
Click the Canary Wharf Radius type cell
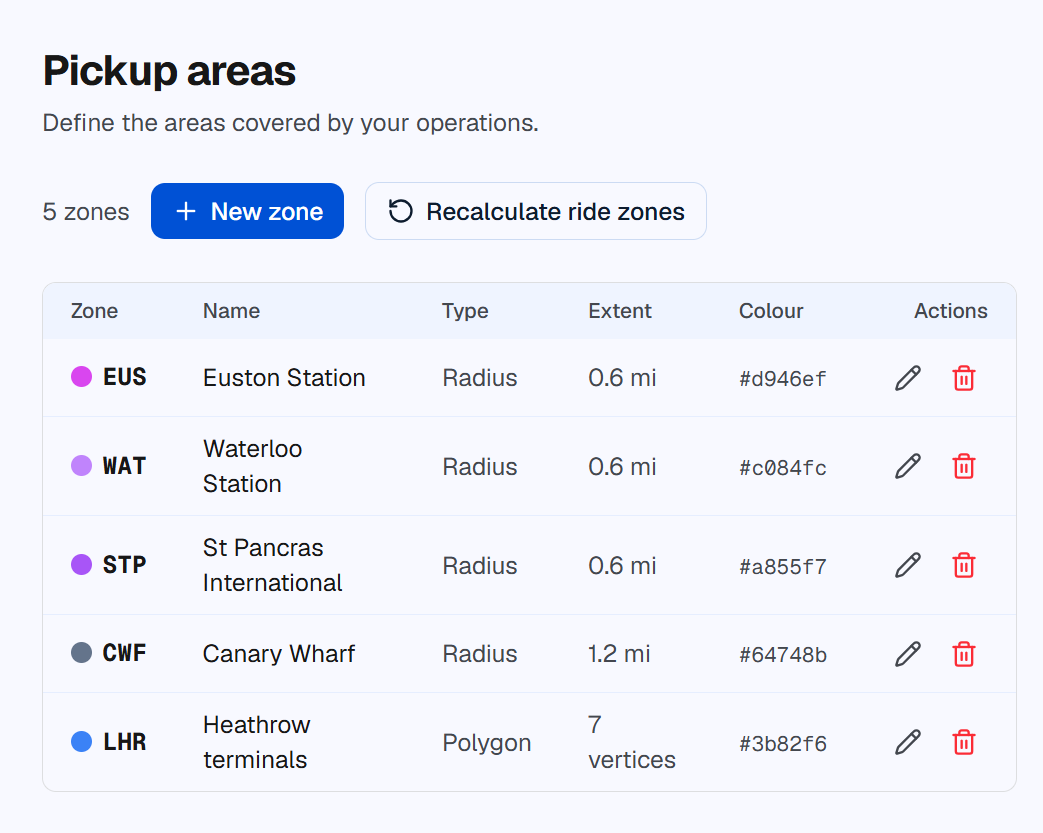480,654
